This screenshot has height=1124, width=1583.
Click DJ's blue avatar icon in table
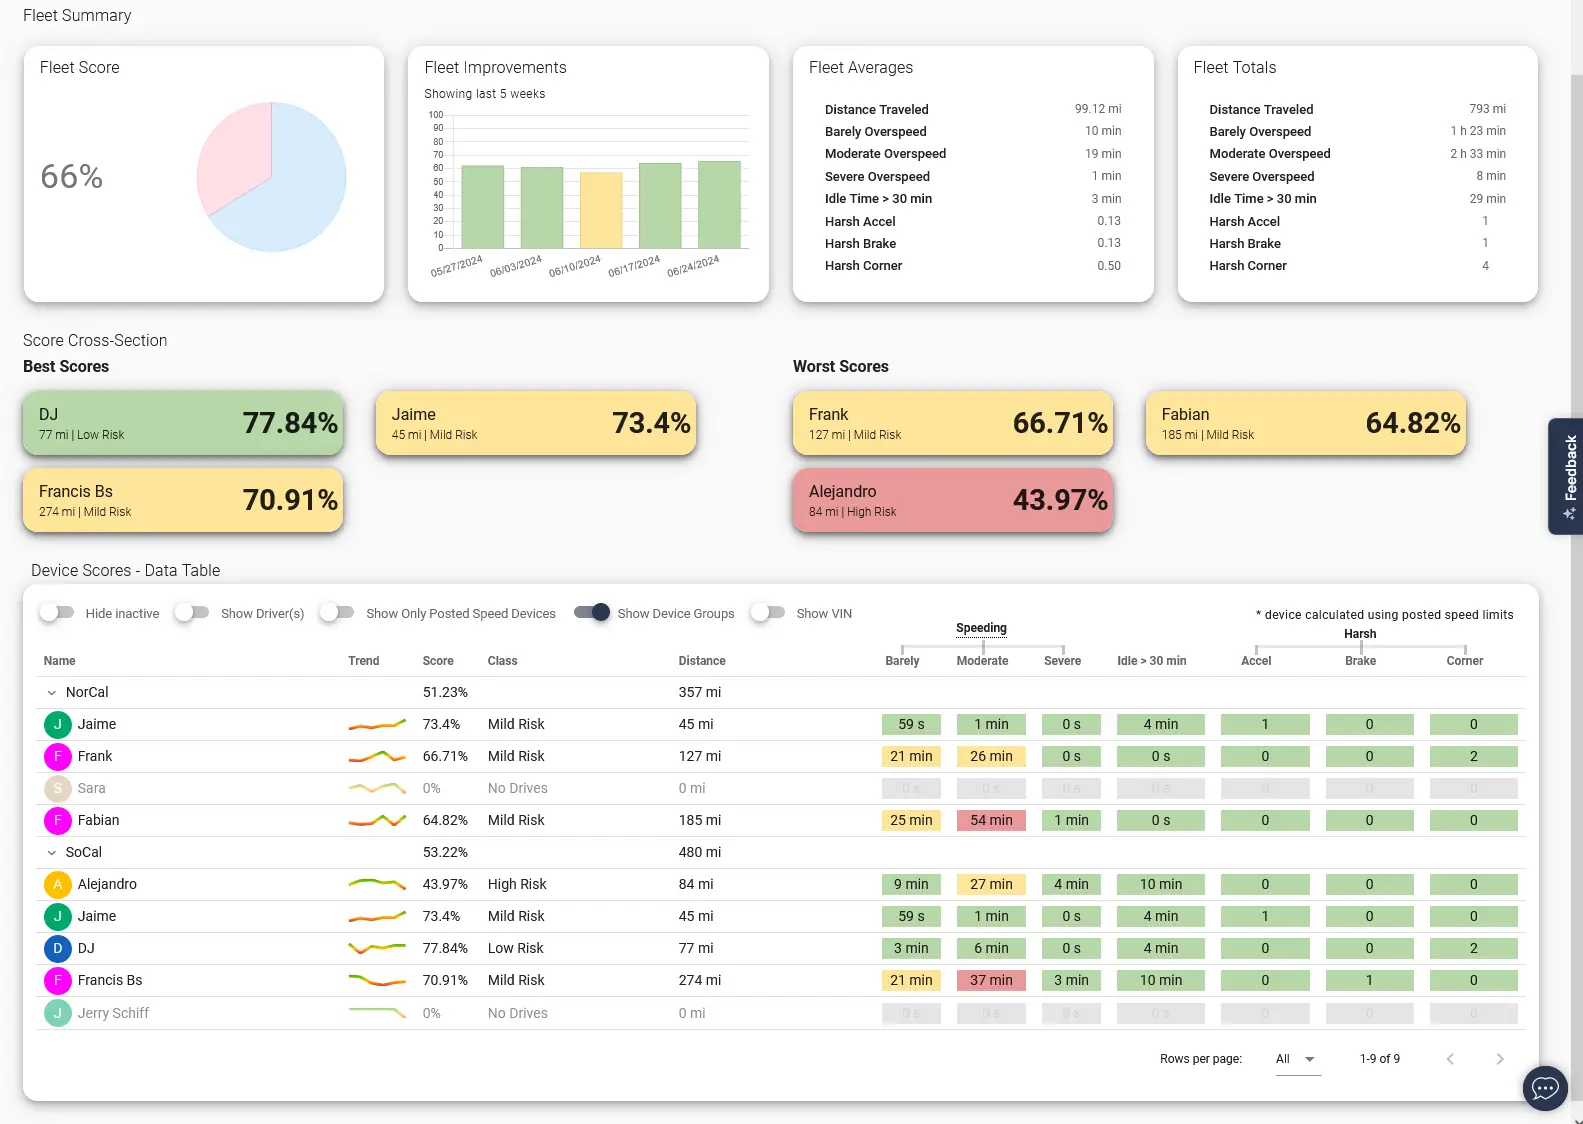(57, 948)
